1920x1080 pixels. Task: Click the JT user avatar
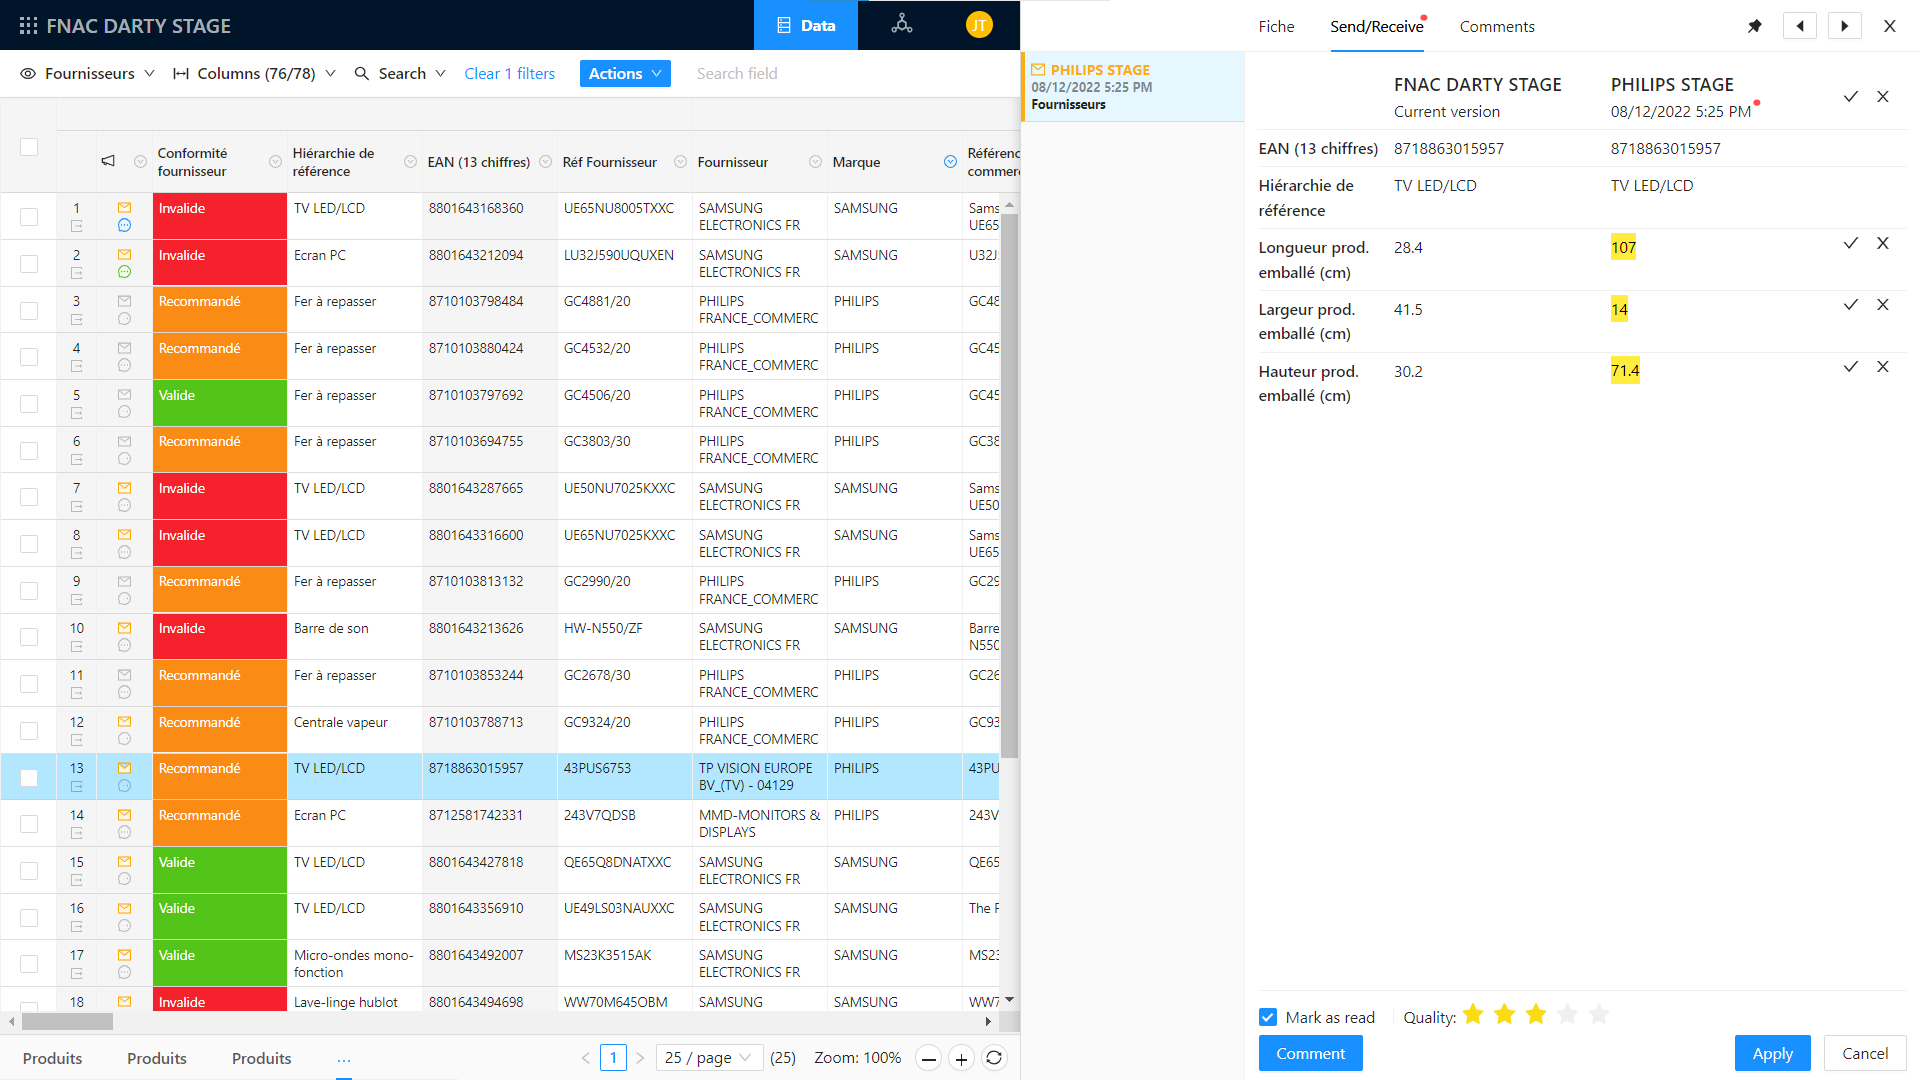pos(978,25)
